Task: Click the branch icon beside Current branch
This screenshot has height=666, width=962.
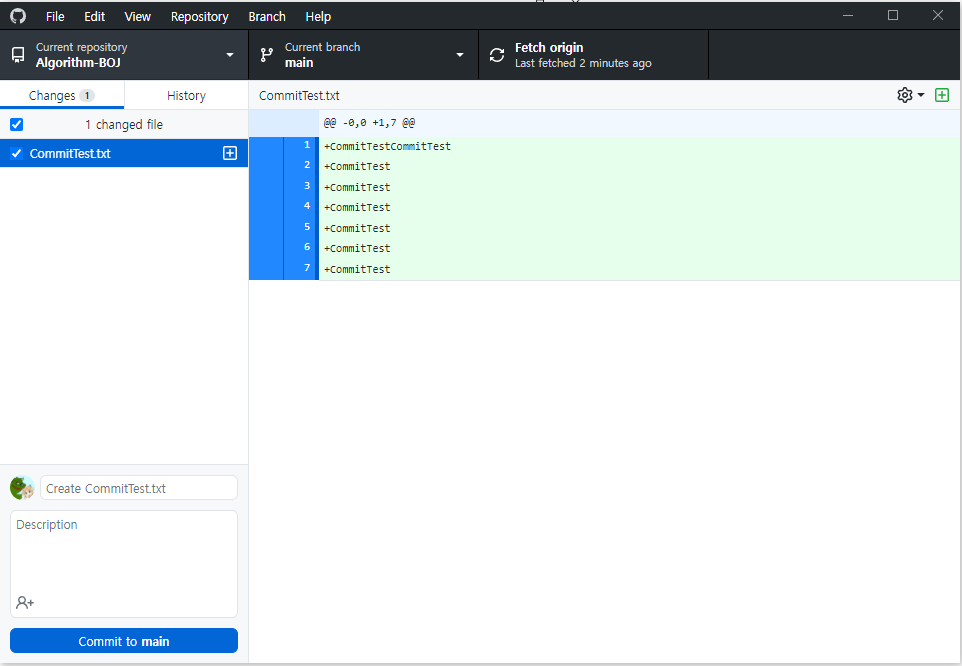Action: pyautogui.click(x=267, y=55)
